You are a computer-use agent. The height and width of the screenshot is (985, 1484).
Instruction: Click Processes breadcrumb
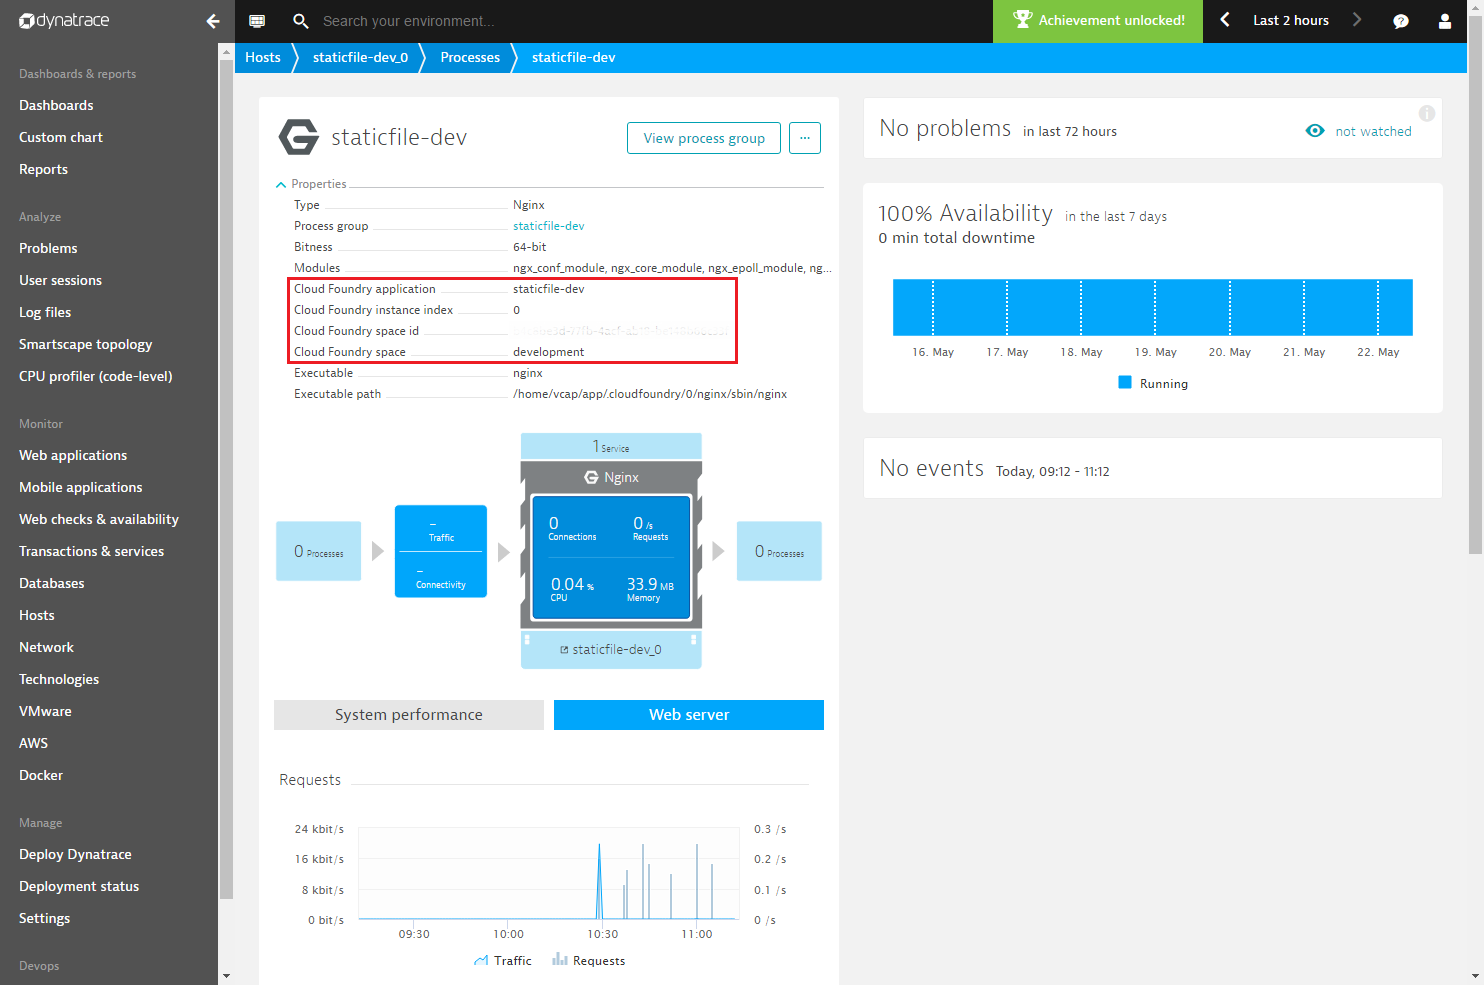[470, 57]
